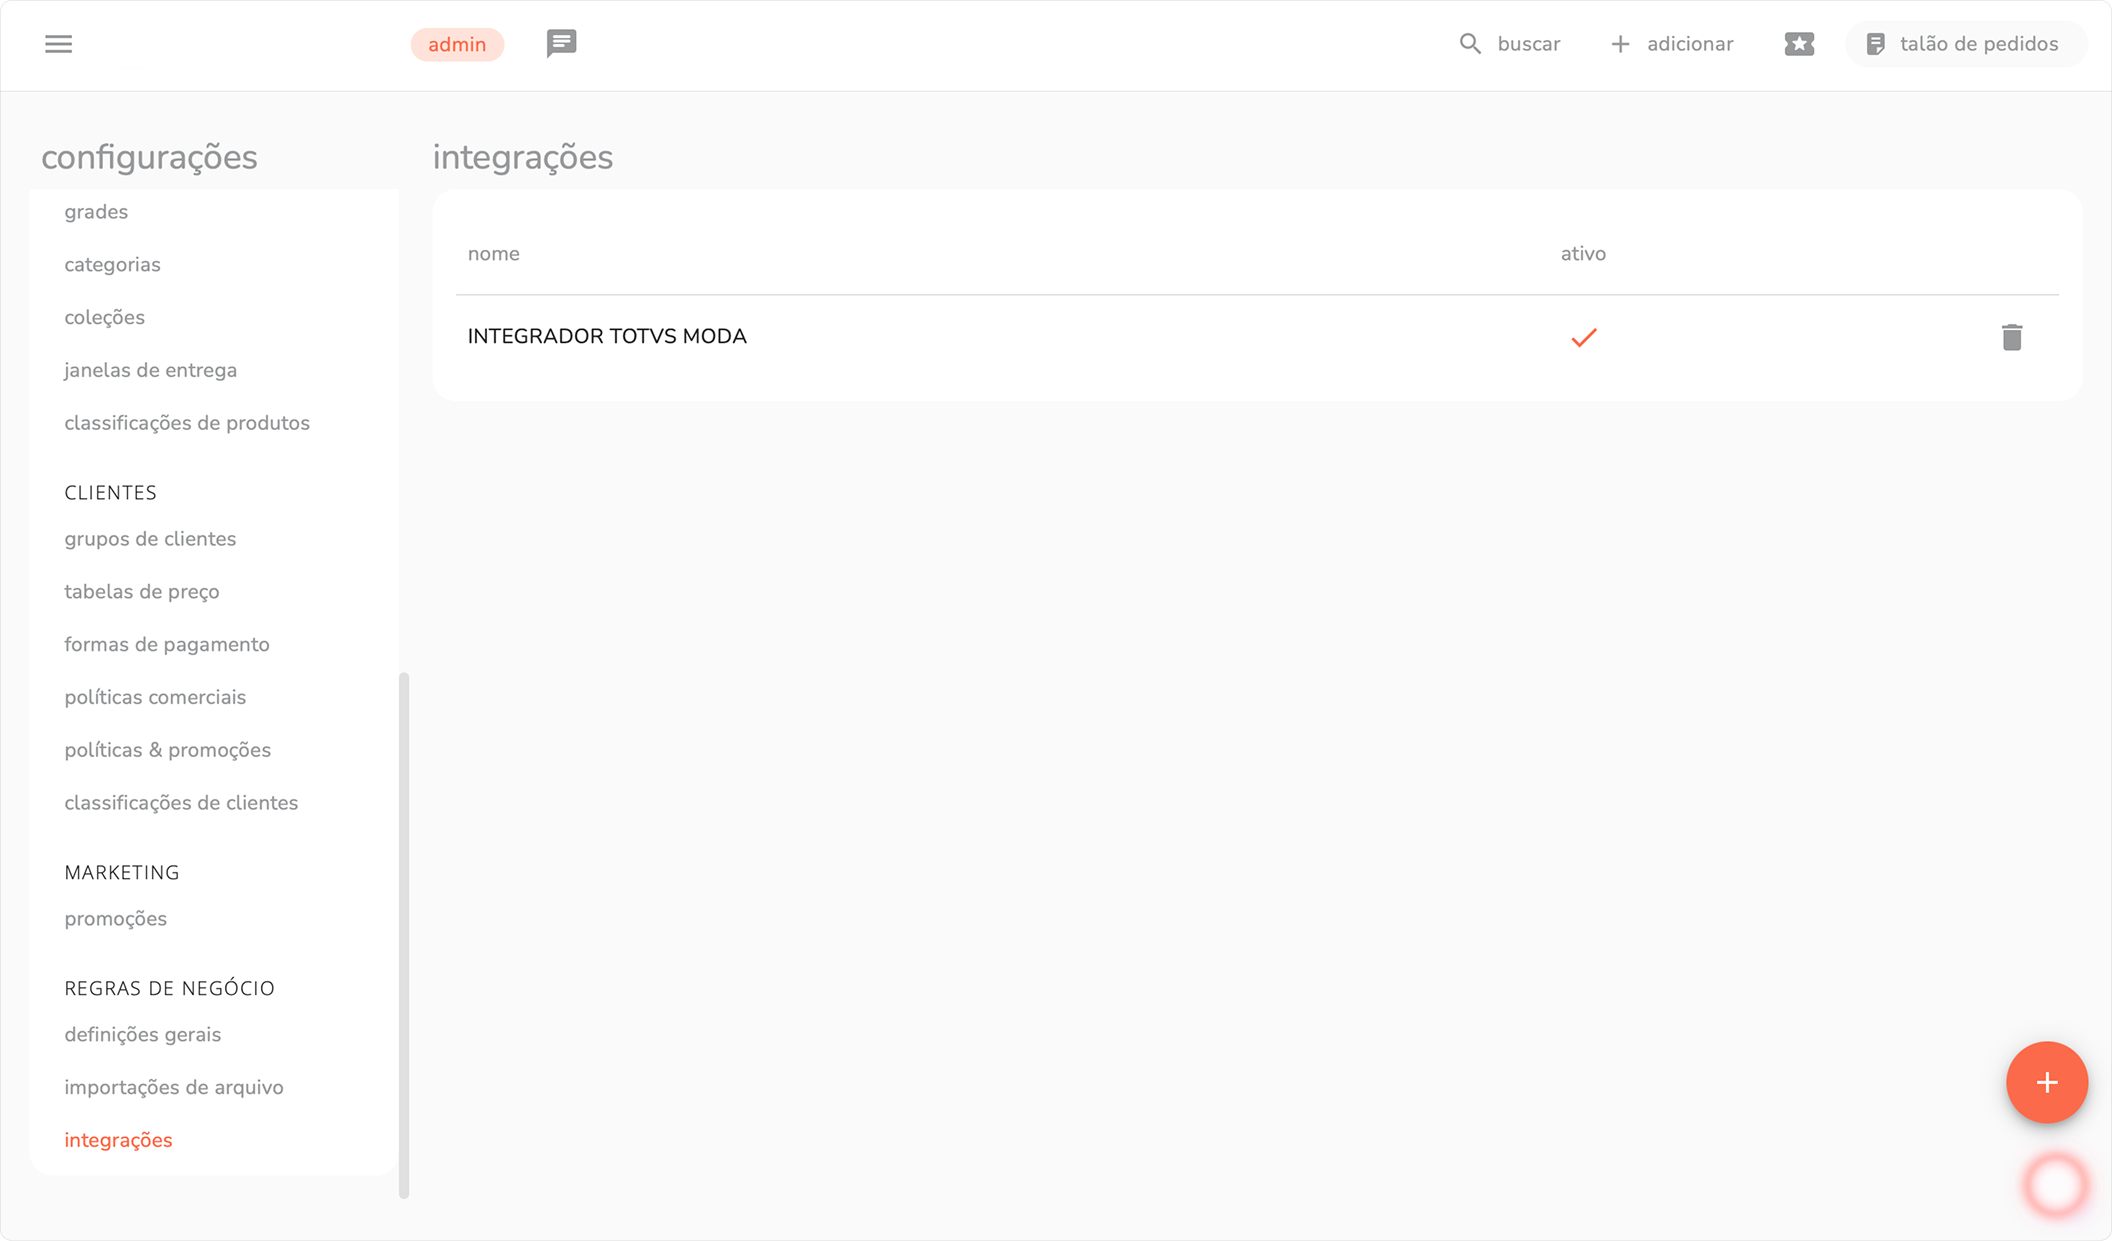Click the admin badge
The image size is (2112, 1241).
tap(457, 45)
